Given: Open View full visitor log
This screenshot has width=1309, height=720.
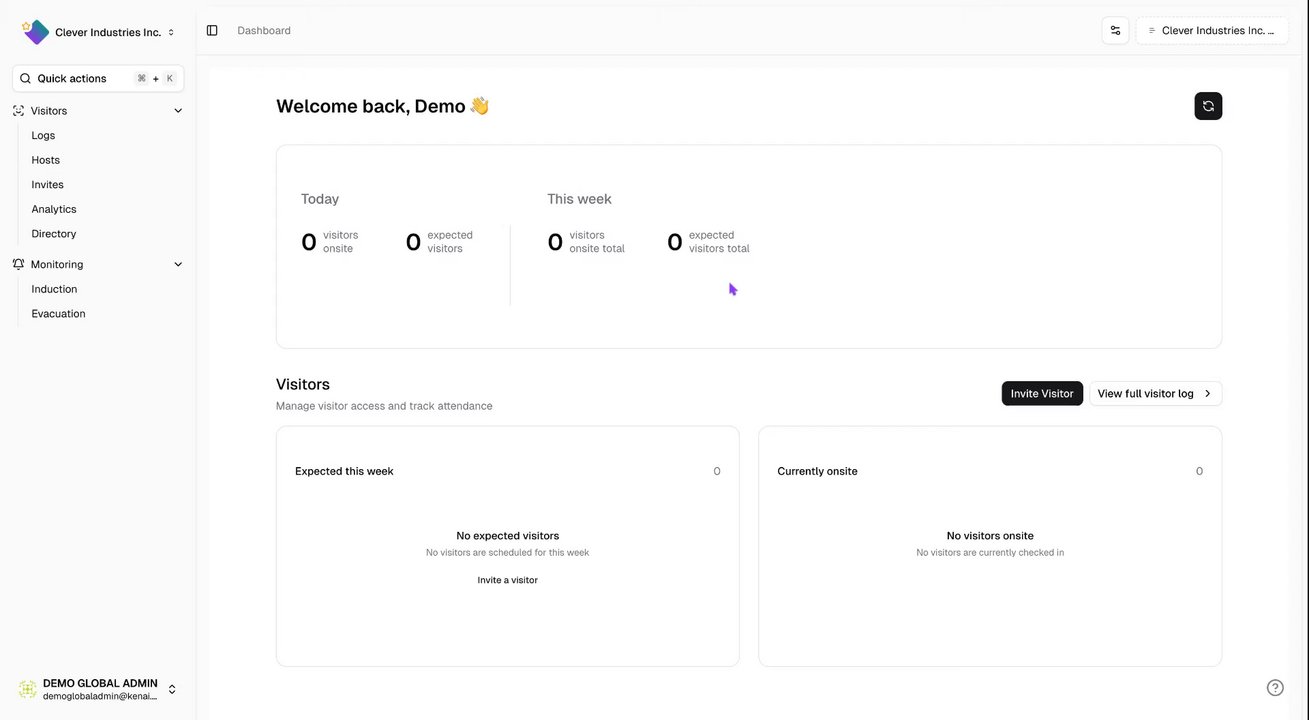Looking at the screenshot, I should point(1155,394).
